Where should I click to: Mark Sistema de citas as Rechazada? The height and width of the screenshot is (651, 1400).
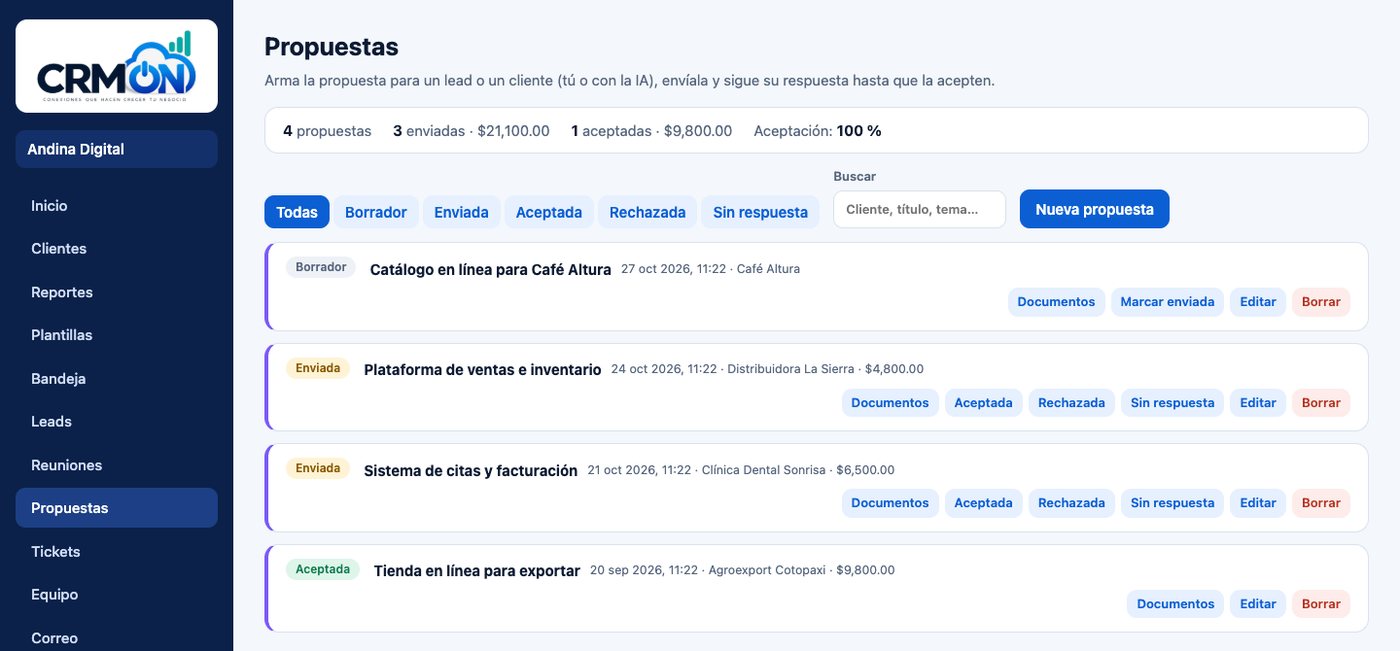1071,503
